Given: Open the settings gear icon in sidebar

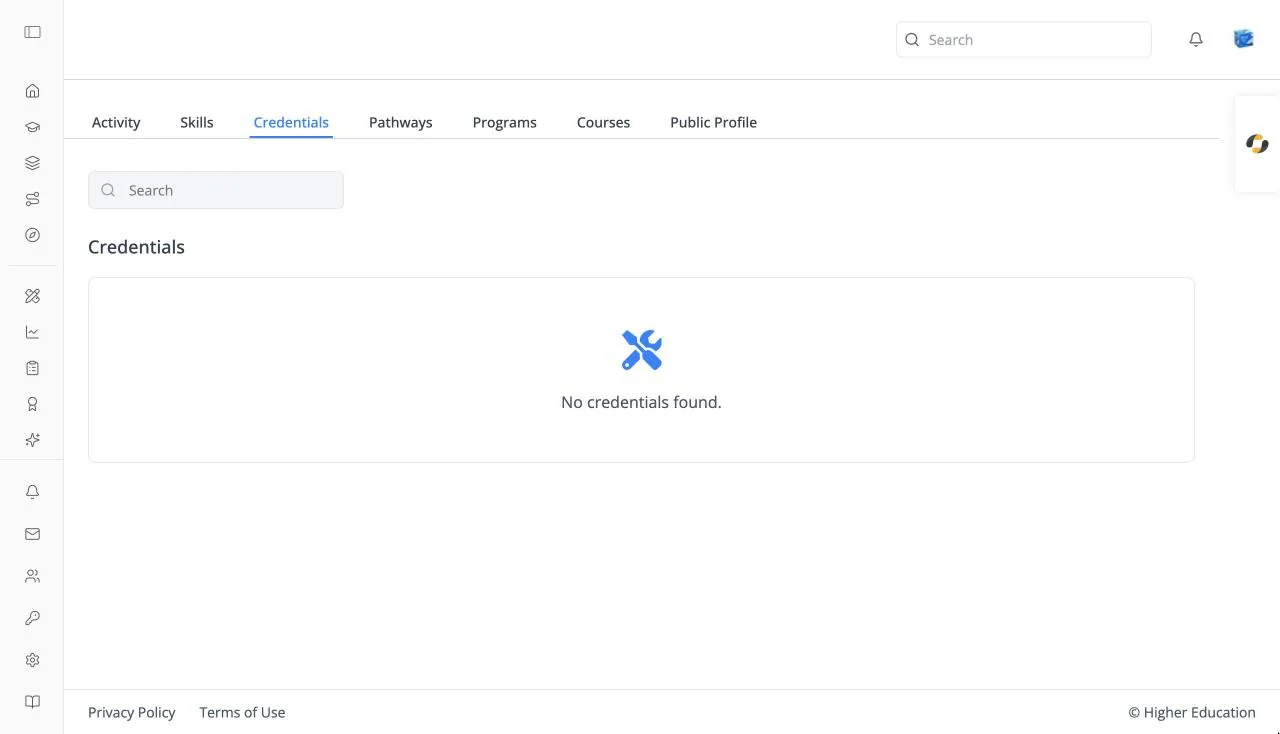Looking at the screenshot, I should point(32,660).
